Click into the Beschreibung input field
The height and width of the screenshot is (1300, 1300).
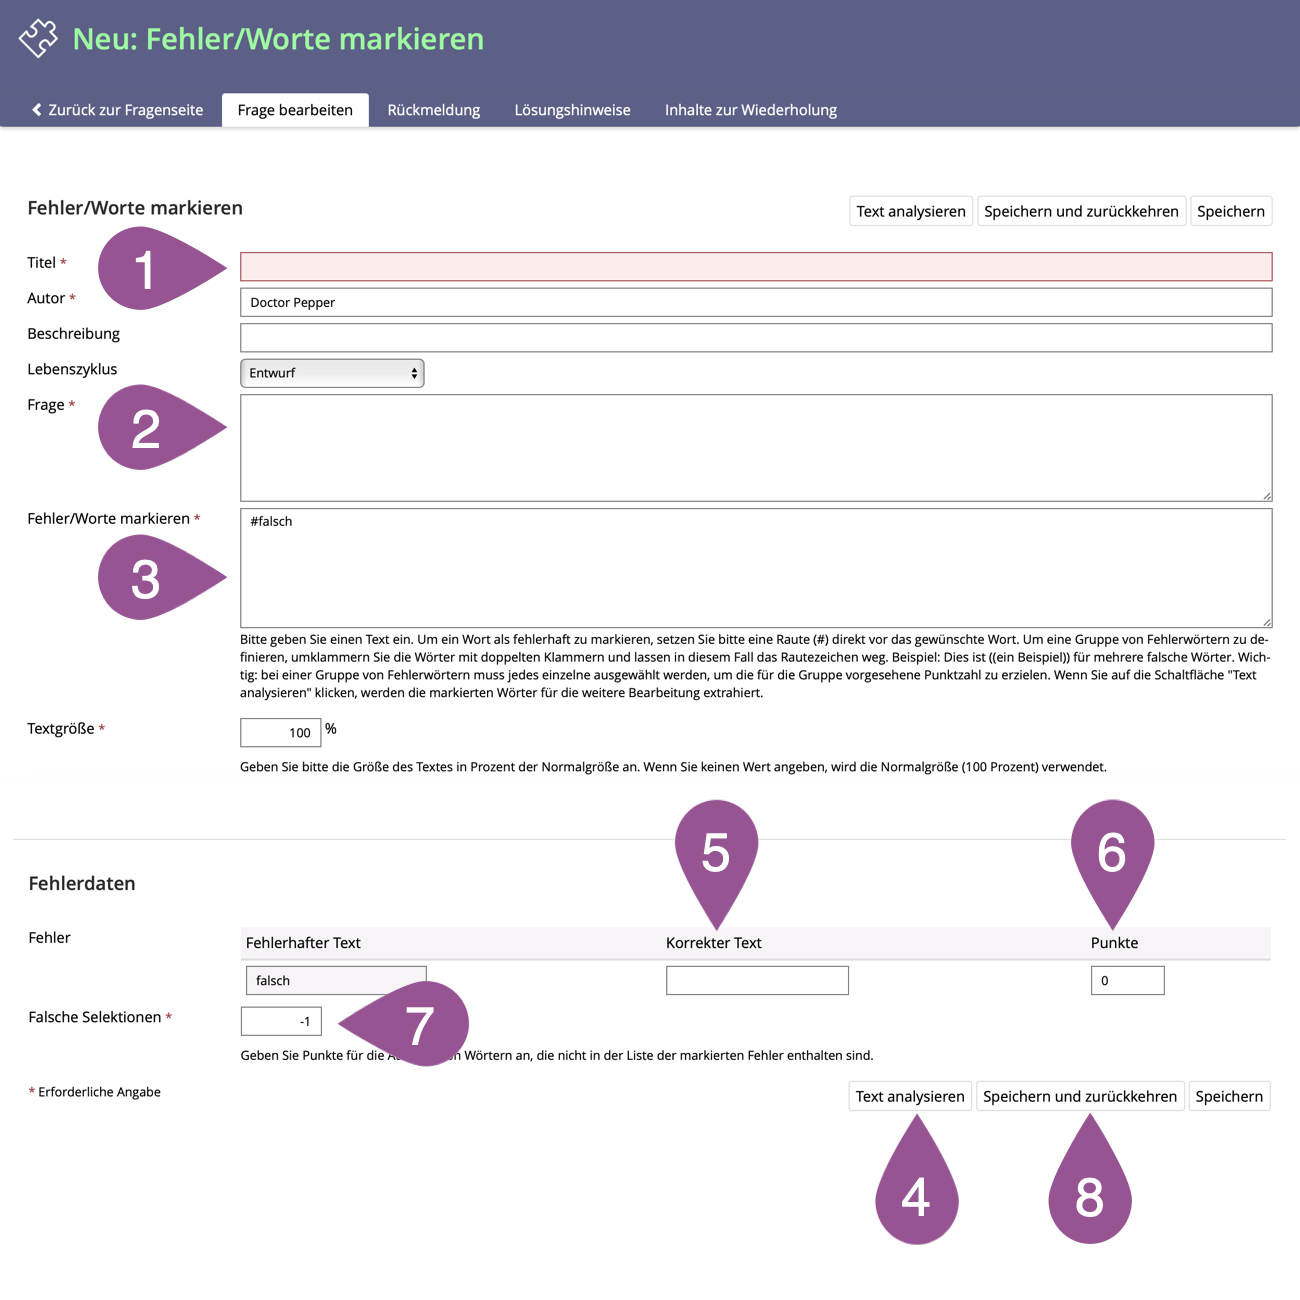[755, 338]
